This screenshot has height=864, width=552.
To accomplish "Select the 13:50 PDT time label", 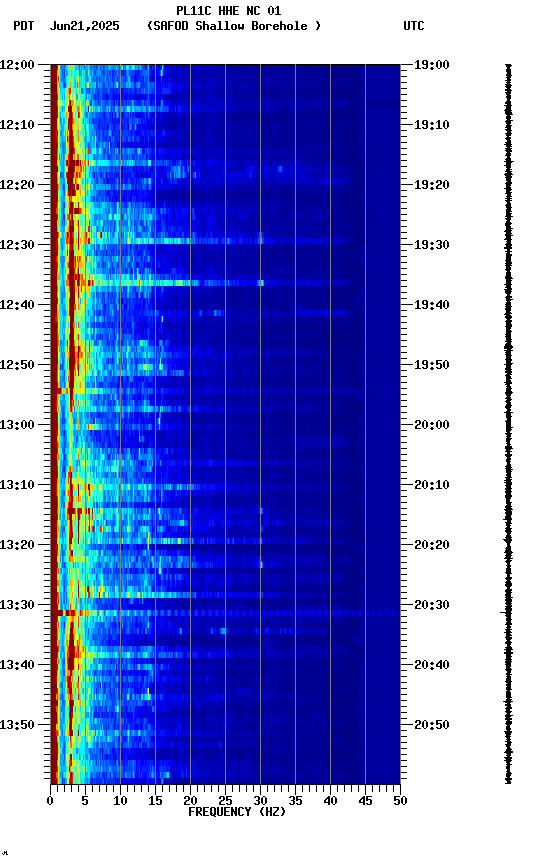I will tap(17, 726).
